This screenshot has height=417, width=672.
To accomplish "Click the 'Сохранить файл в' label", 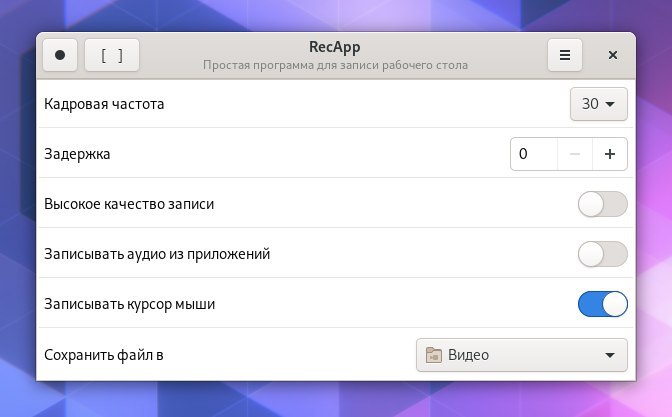I will click(104, 355).
